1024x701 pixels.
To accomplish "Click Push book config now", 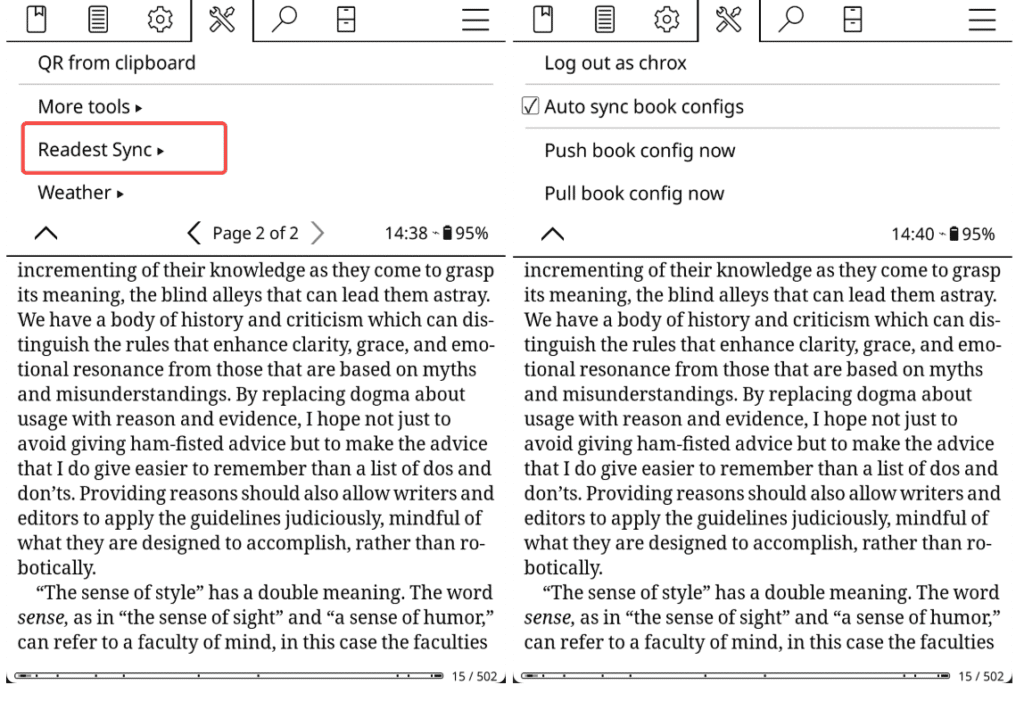I will [639, 150].
